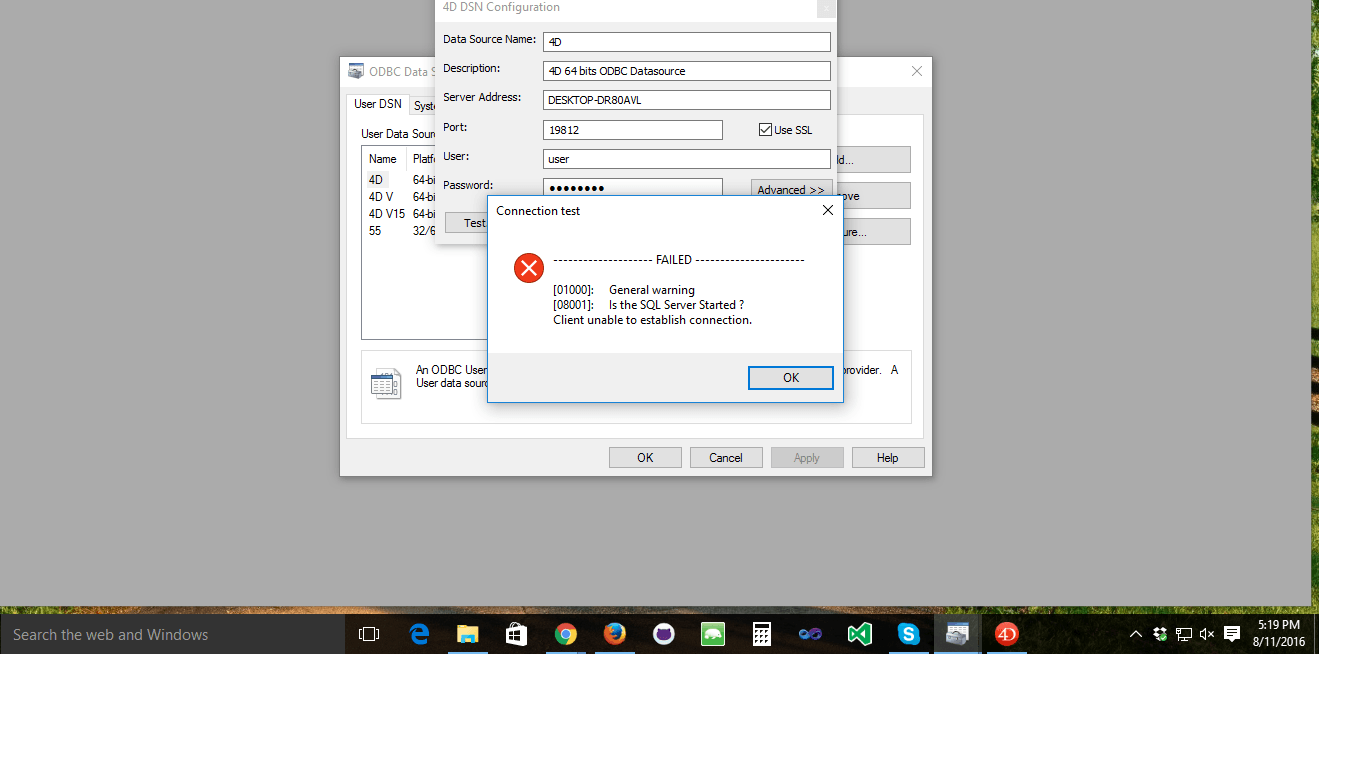1366x768 pixels.
Task: Click the Data Source Name field
Action: coord(686,42)
